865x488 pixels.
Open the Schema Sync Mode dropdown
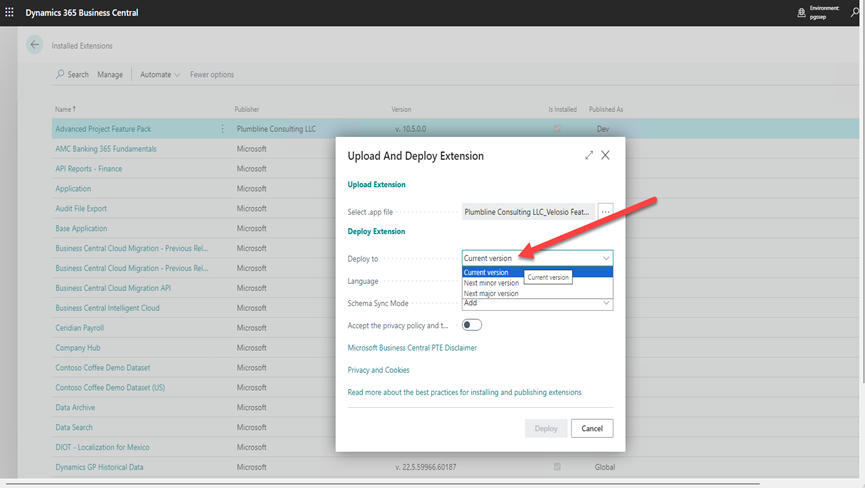[x=537, y=304]
